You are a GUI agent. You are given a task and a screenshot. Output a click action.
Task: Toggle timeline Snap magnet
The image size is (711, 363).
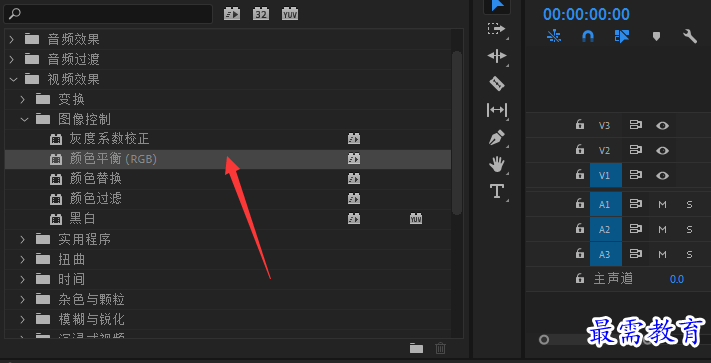[588, 36]
